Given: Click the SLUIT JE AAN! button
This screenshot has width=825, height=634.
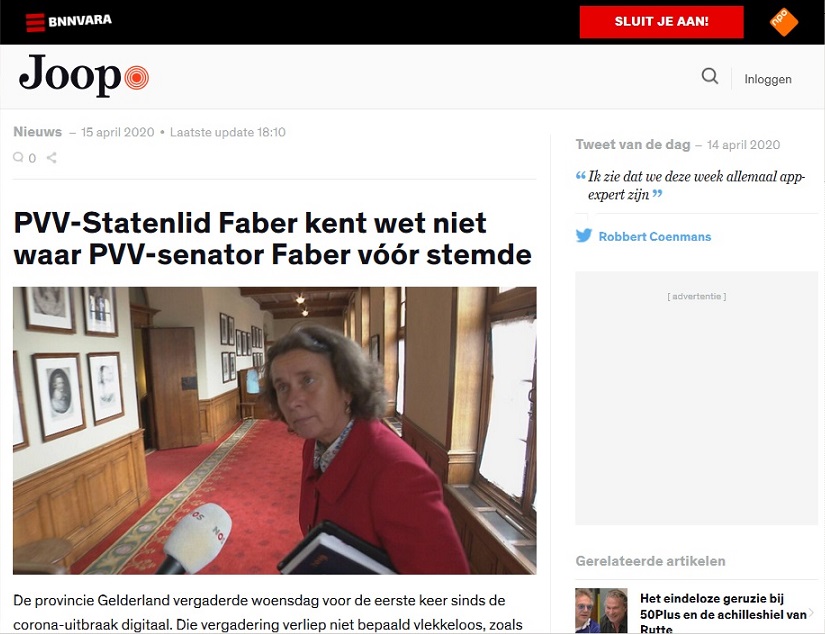Looking at the screenshot, I should [x=661, y=22].
